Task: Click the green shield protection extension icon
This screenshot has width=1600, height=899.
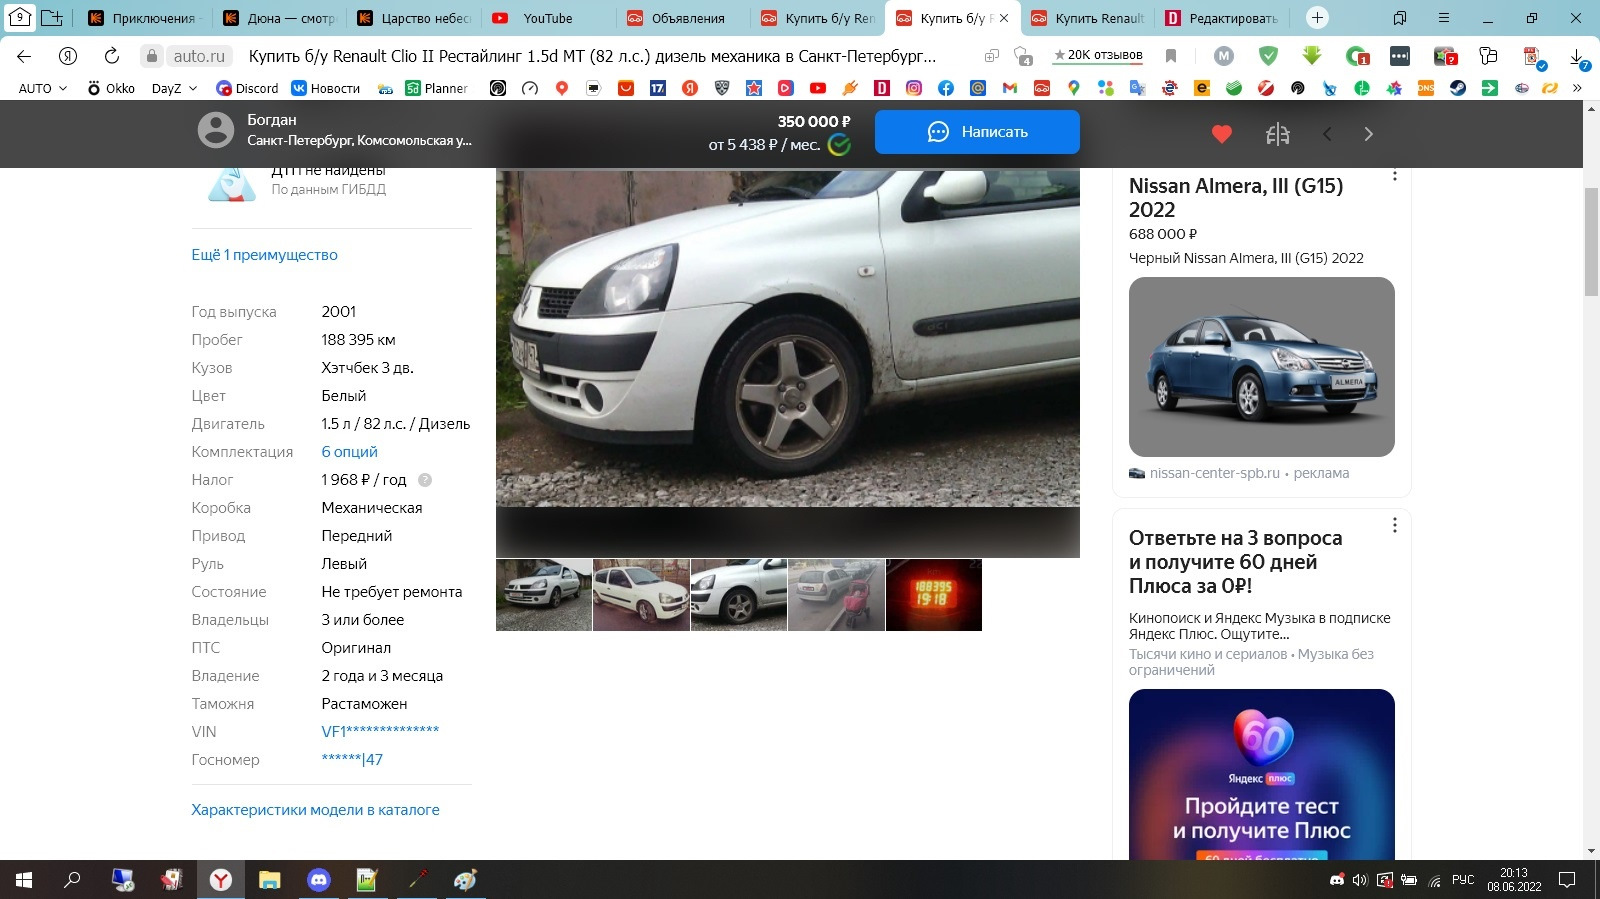Action: [x=1268, y=56]
